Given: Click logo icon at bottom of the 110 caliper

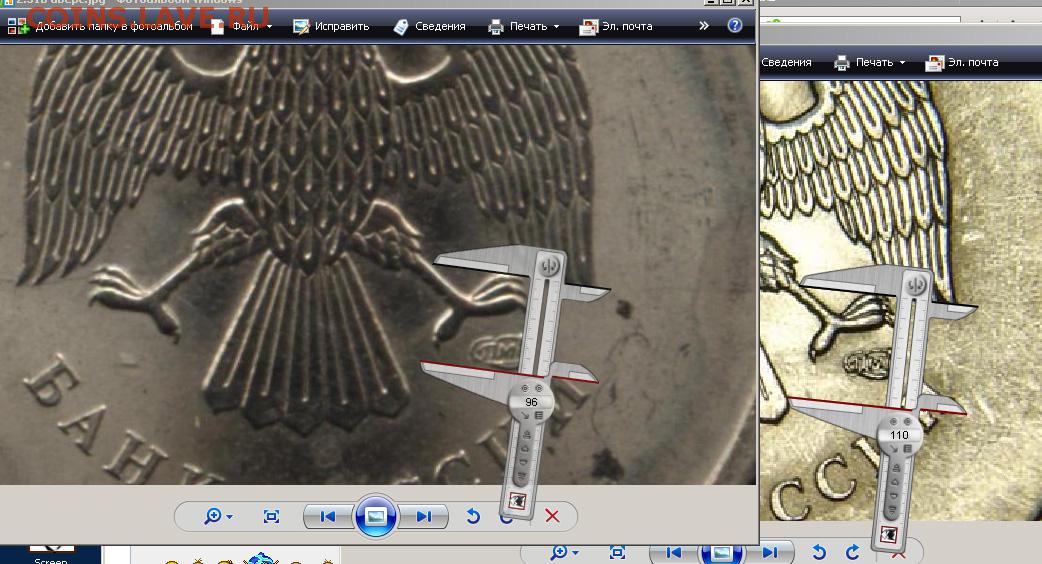Looking at the screenshot, I should pos(888,535).
